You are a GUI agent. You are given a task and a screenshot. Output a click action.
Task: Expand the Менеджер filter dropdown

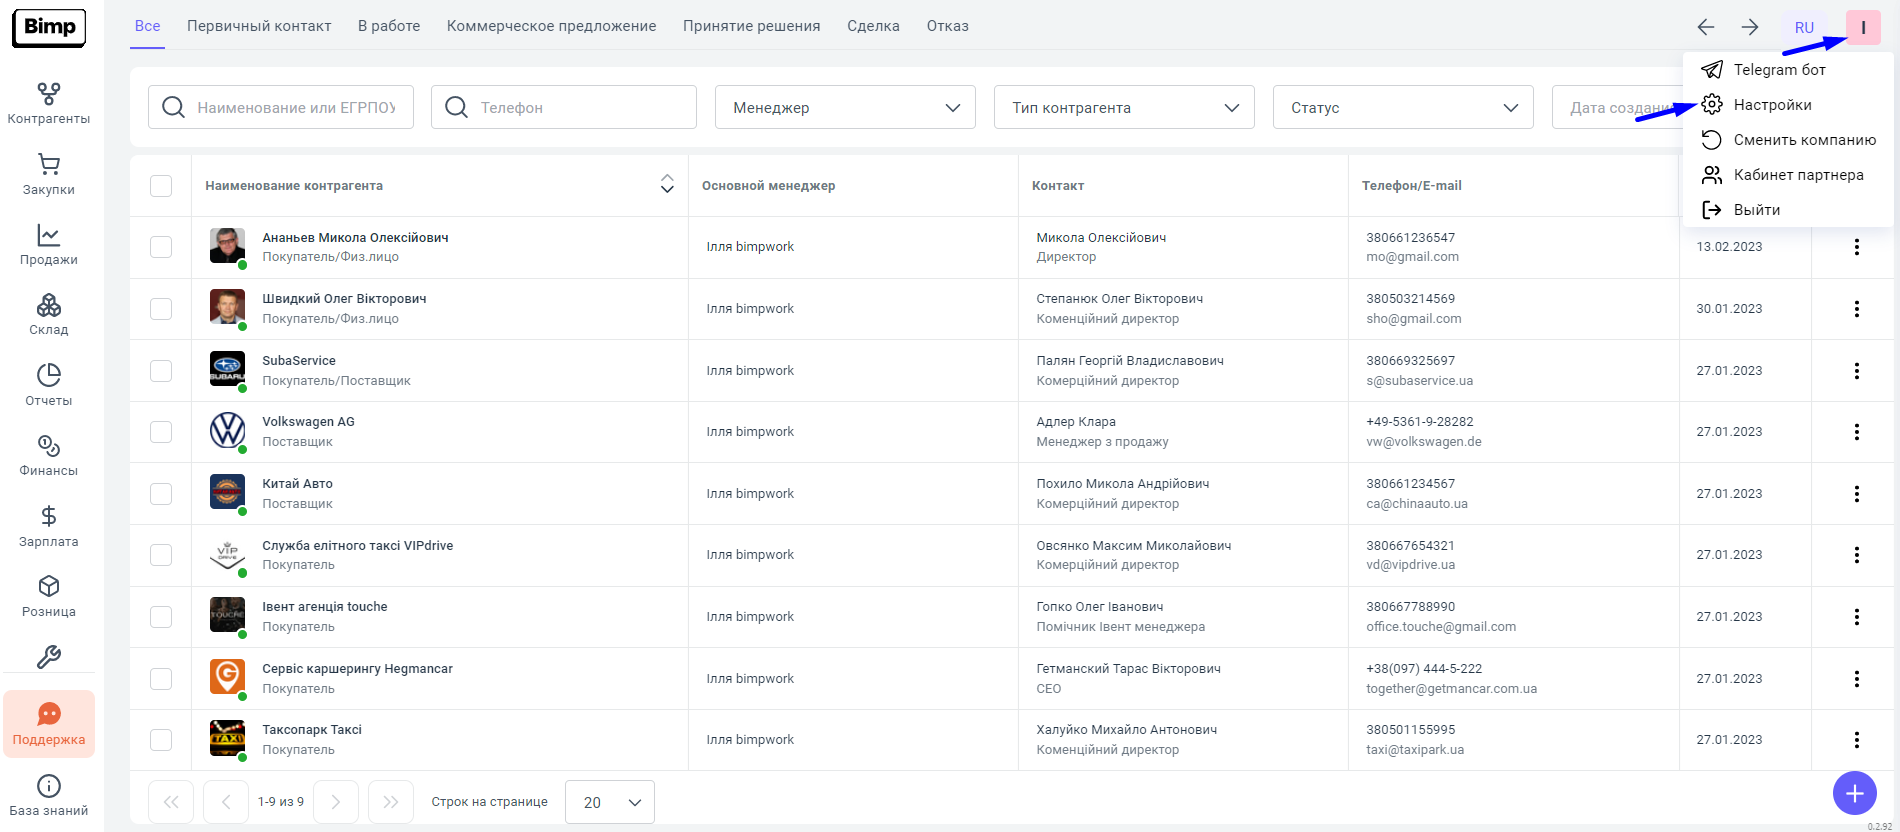[845, 107]
